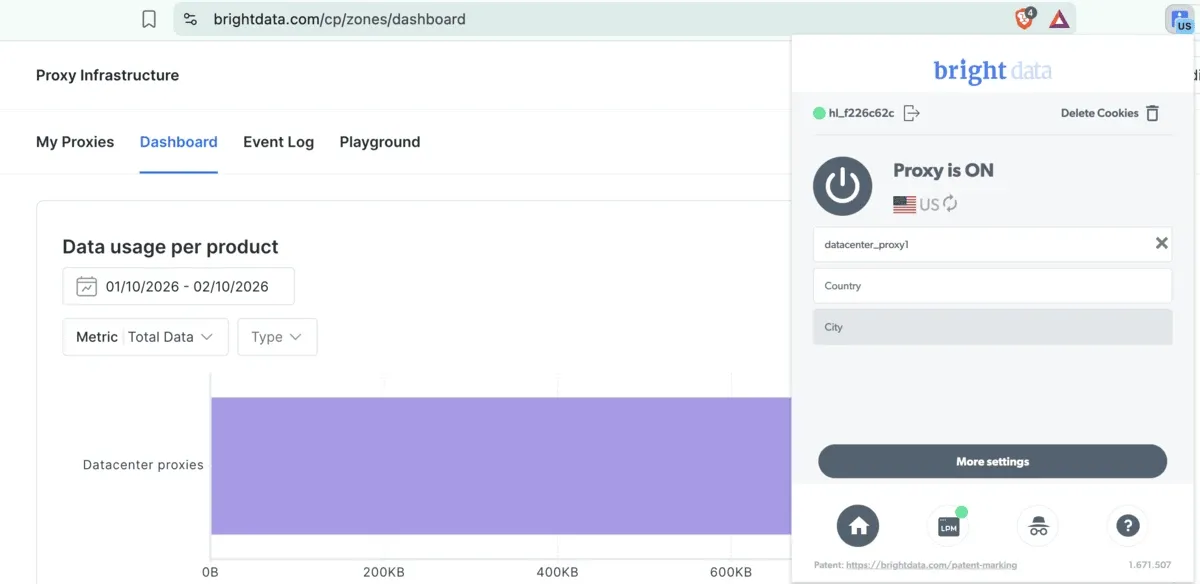
Task: Click the bookmark icon in address bar
Action: point(149,19)
